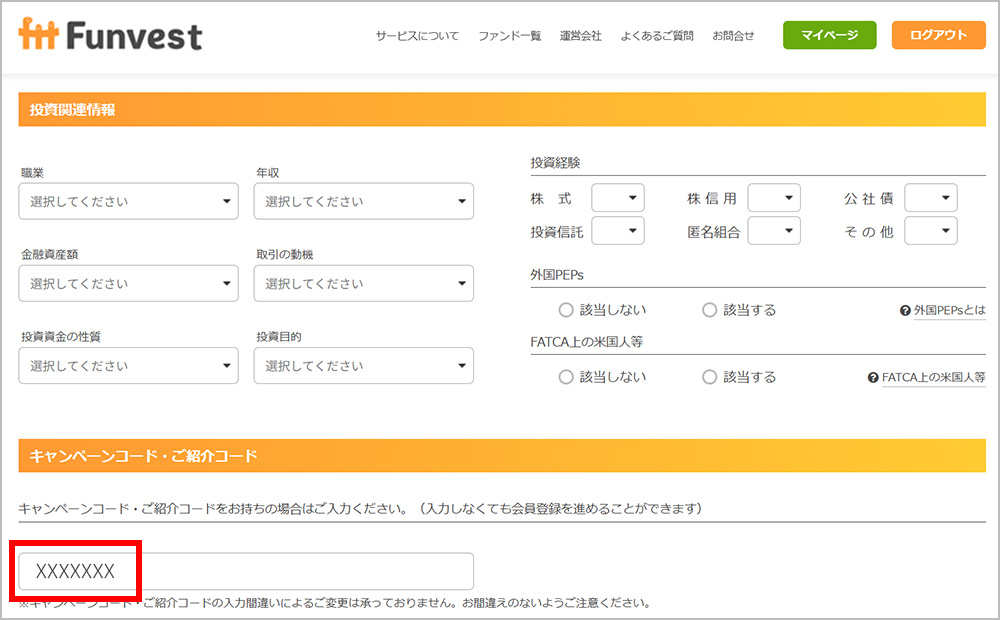Click the マイページ button

[x=829, y=34]
